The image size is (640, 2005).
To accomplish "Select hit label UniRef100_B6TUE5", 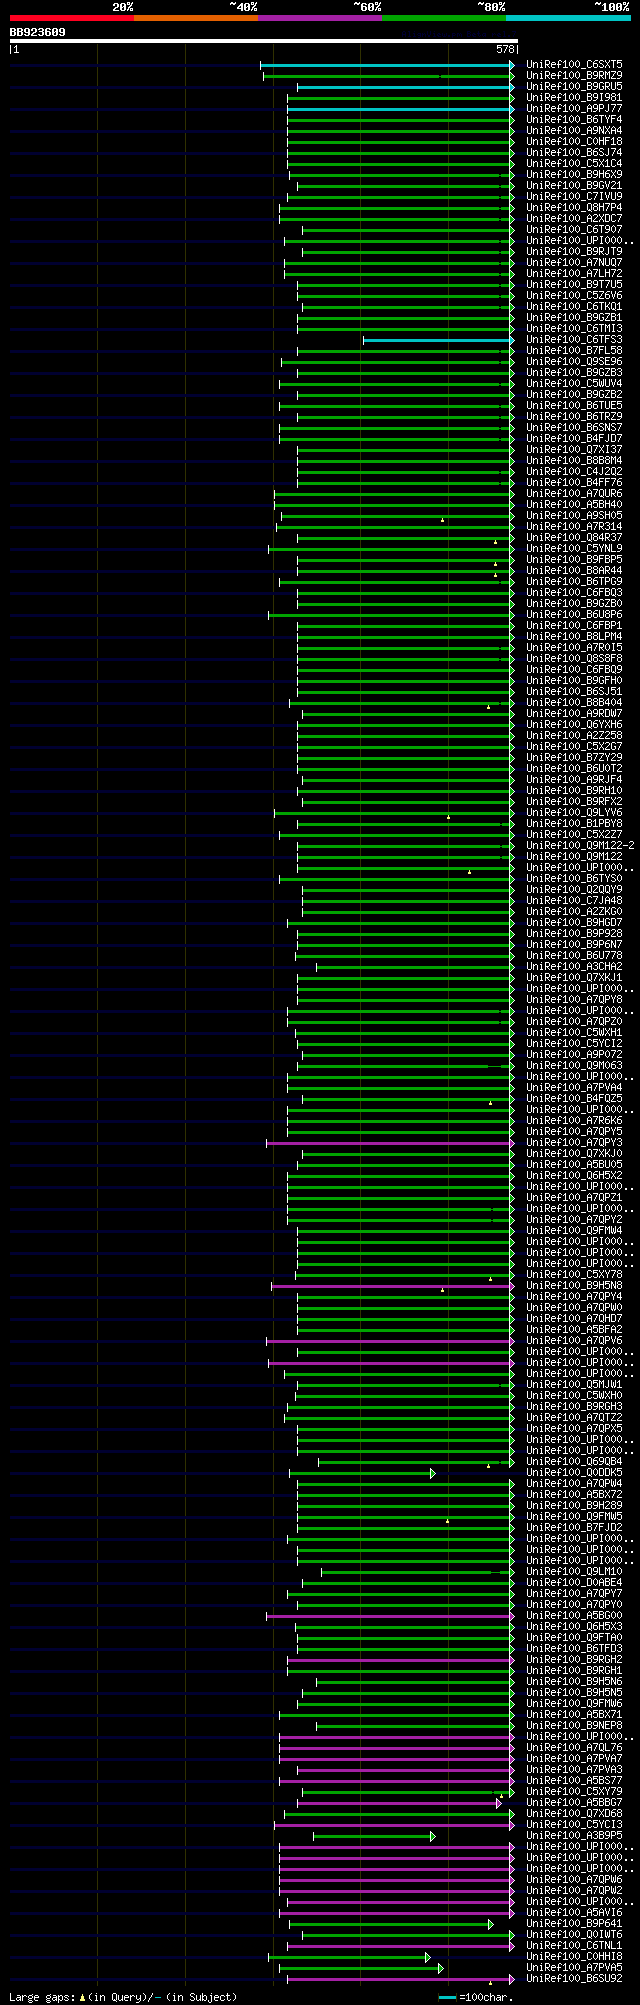I will (574, 406).
